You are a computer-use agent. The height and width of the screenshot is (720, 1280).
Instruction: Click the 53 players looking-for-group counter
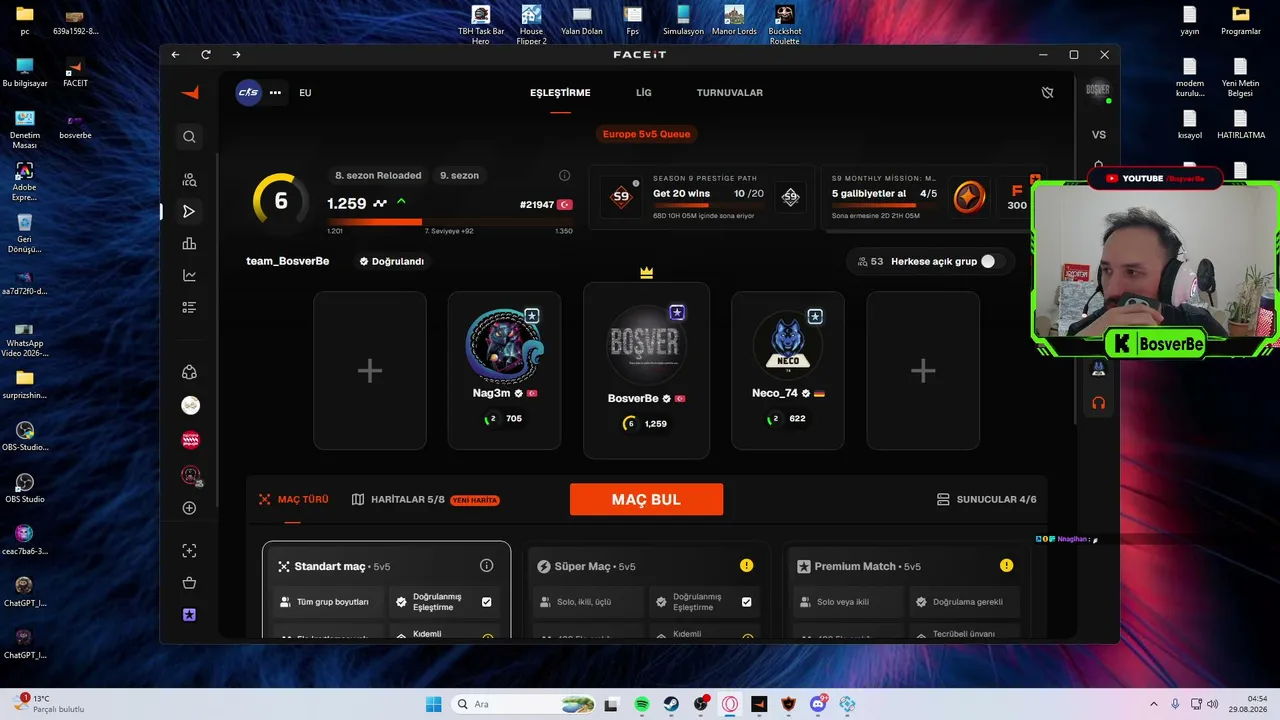click(870, 261)
